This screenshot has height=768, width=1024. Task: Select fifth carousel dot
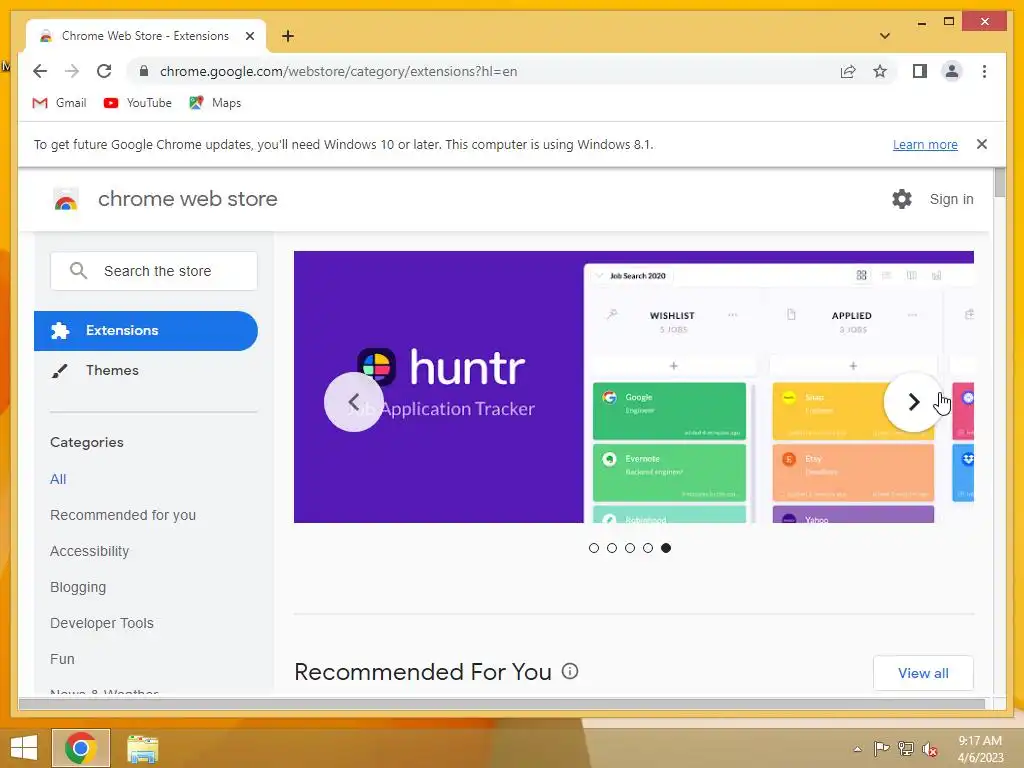click(x=665, y=548)
